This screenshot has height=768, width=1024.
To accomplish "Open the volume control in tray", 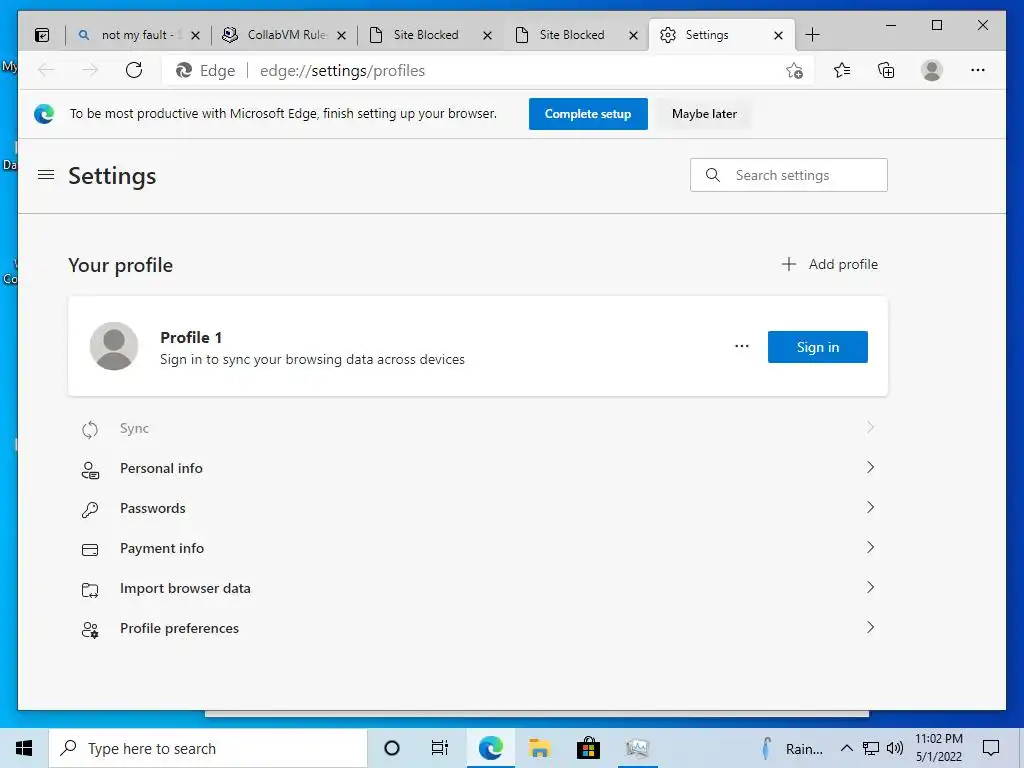I will pos(895,748).
